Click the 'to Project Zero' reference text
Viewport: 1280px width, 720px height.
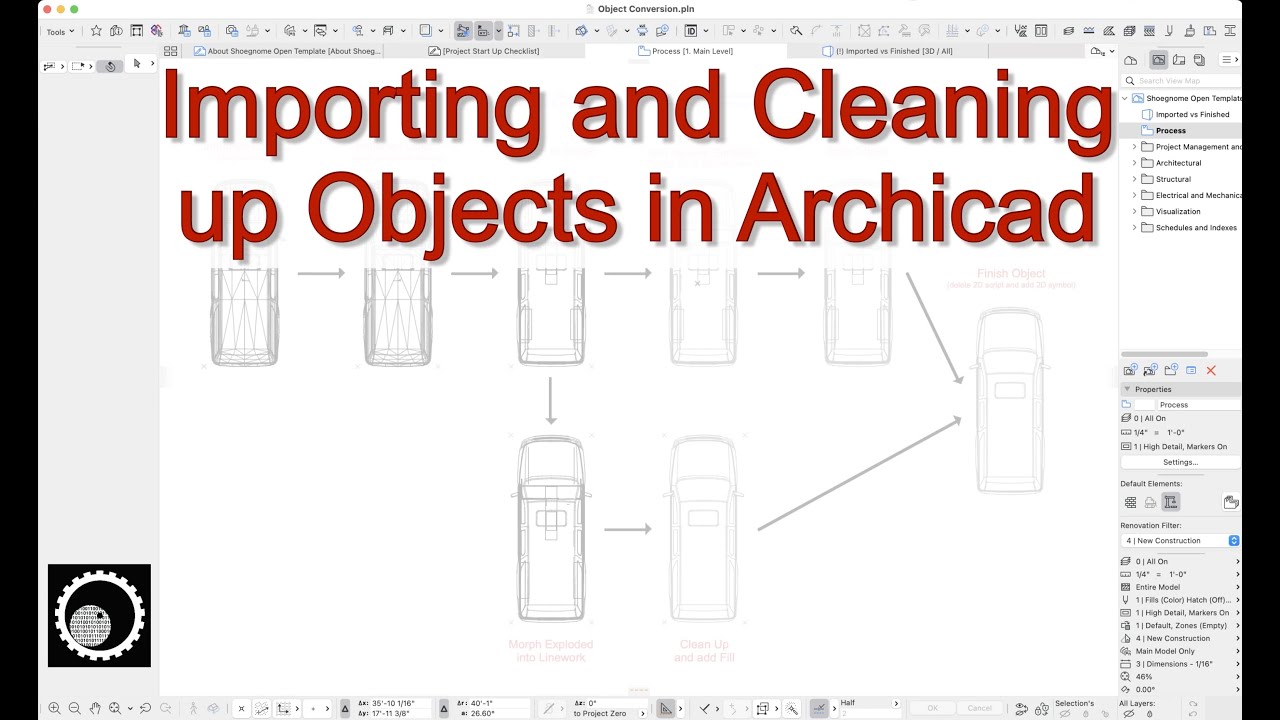(x=600, y=713)
